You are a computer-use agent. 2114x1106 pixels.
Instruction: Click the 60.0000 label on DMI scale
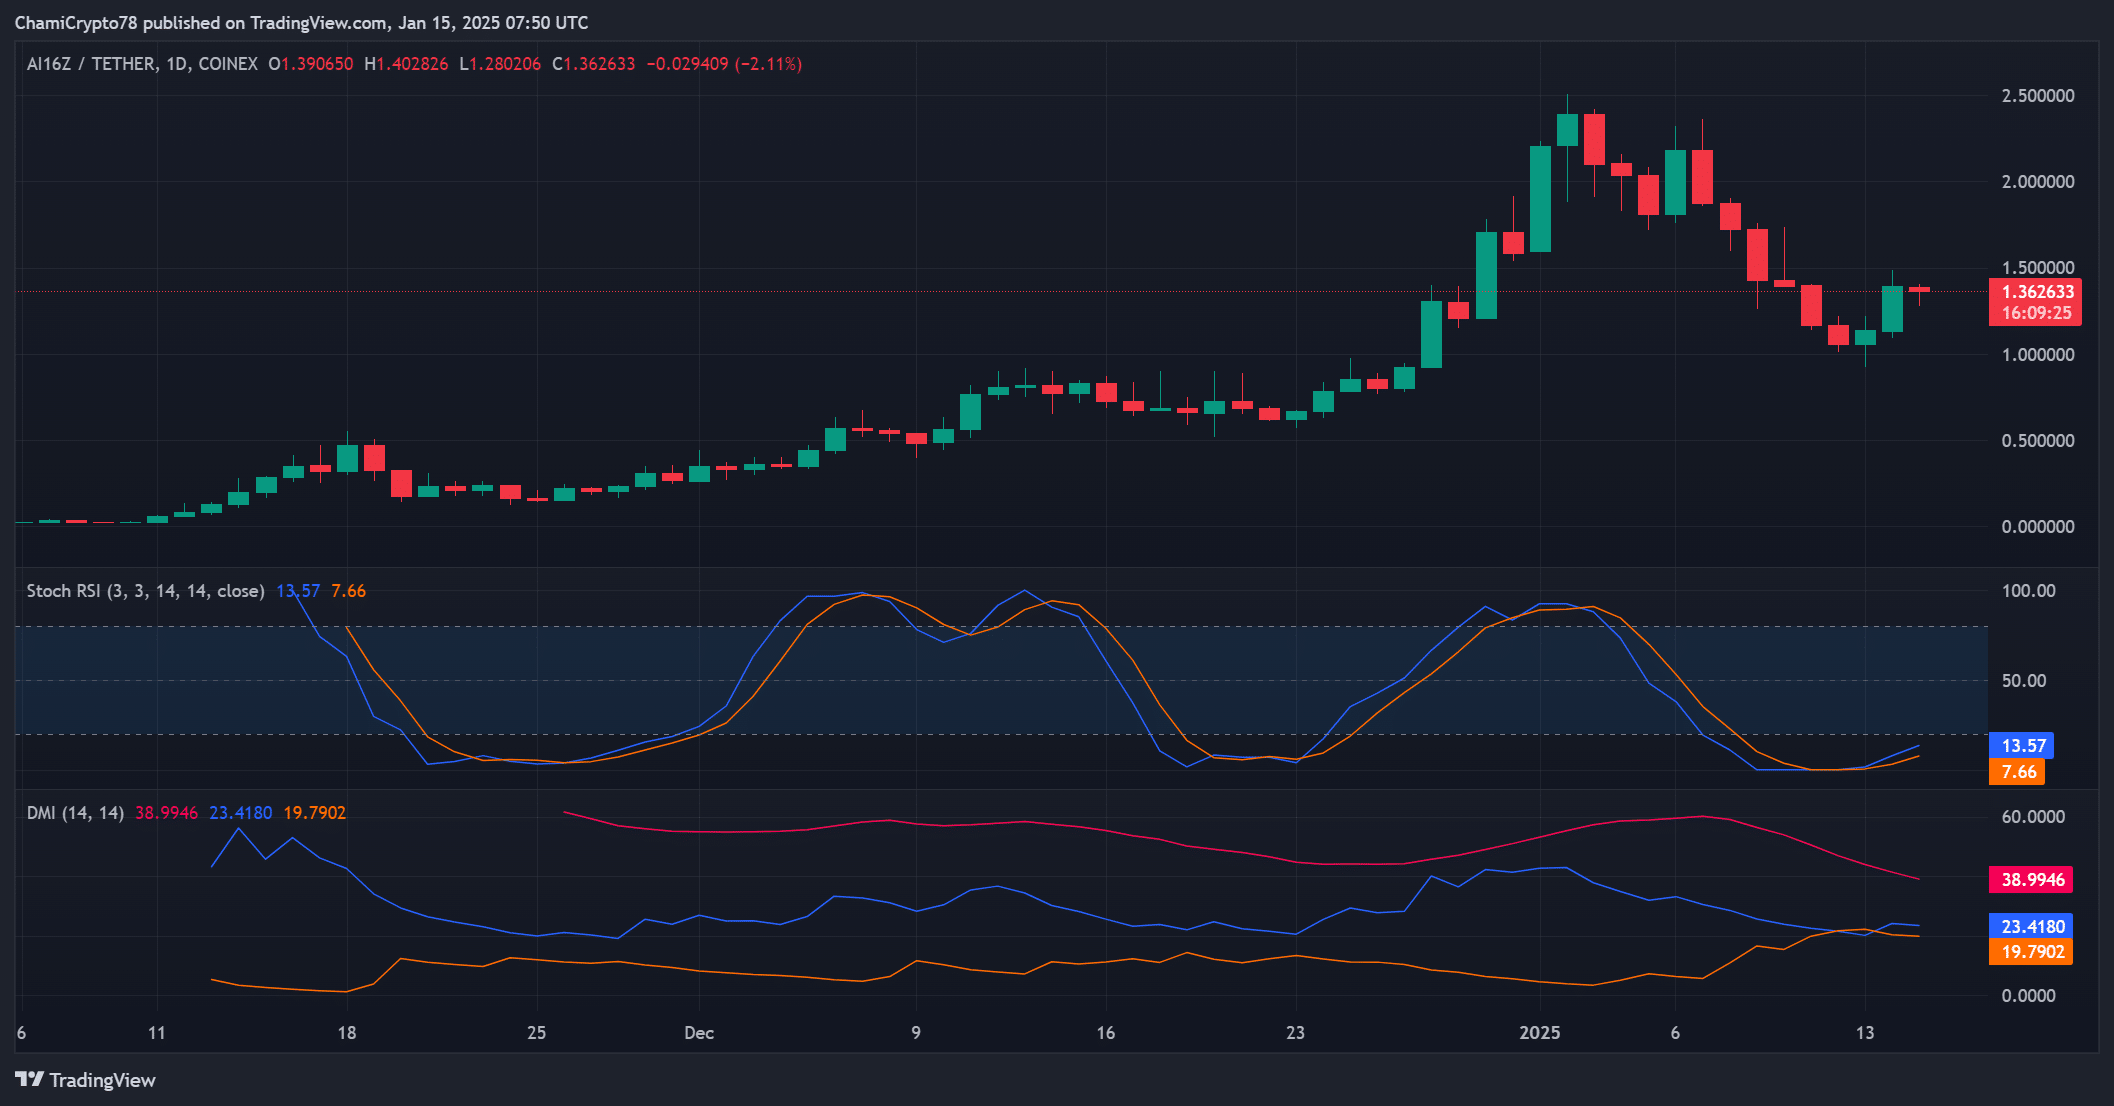[2032, 817]
